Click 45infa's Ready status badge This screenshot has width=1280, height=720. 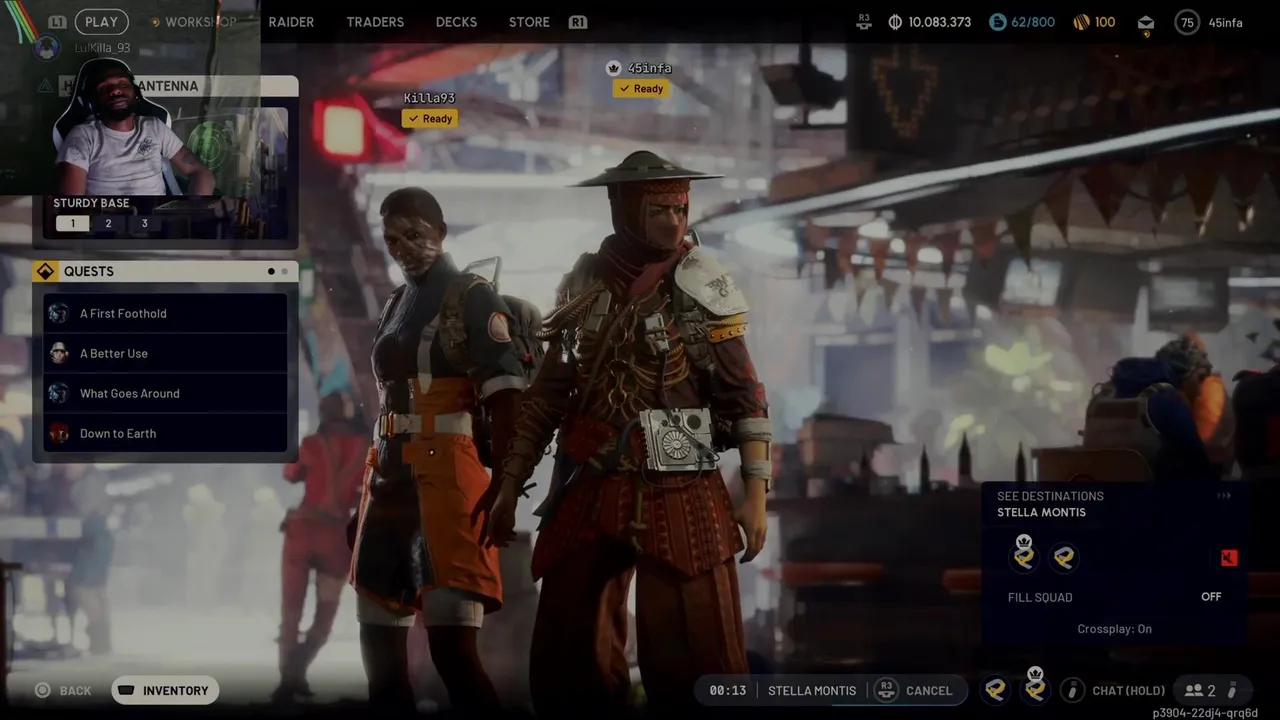coord(641,88)
